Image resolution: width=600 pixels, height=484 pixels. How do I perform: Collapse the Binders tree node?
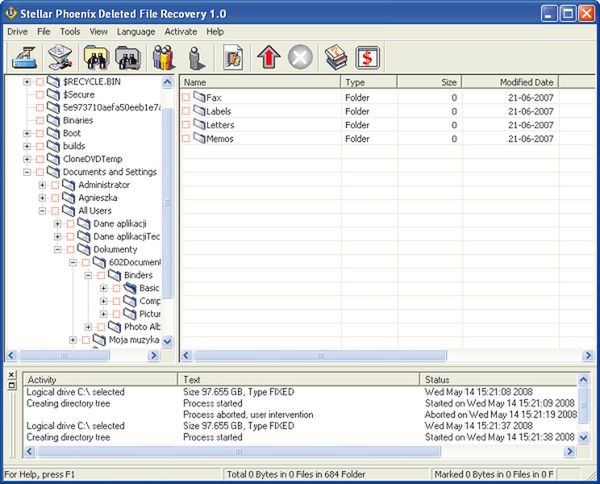pyautogui.click(x=88, y=275)
